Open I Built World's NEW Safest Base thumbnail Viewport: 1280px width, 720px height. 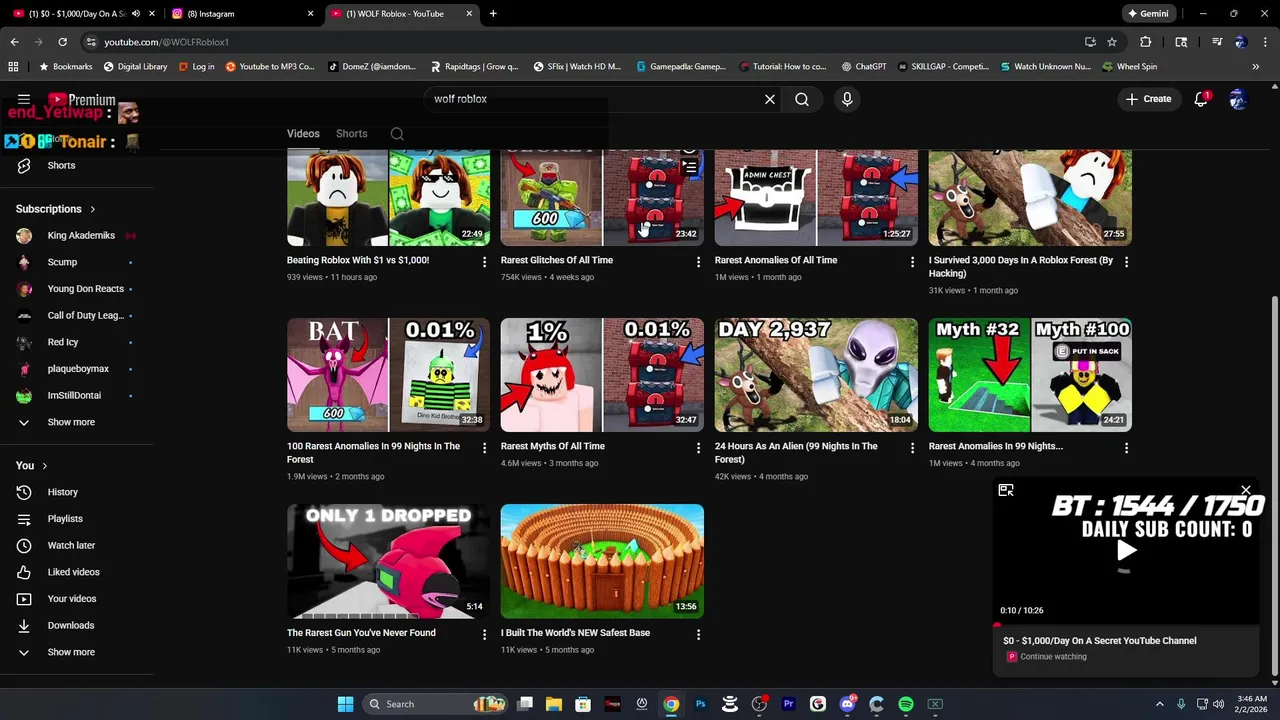602,561
